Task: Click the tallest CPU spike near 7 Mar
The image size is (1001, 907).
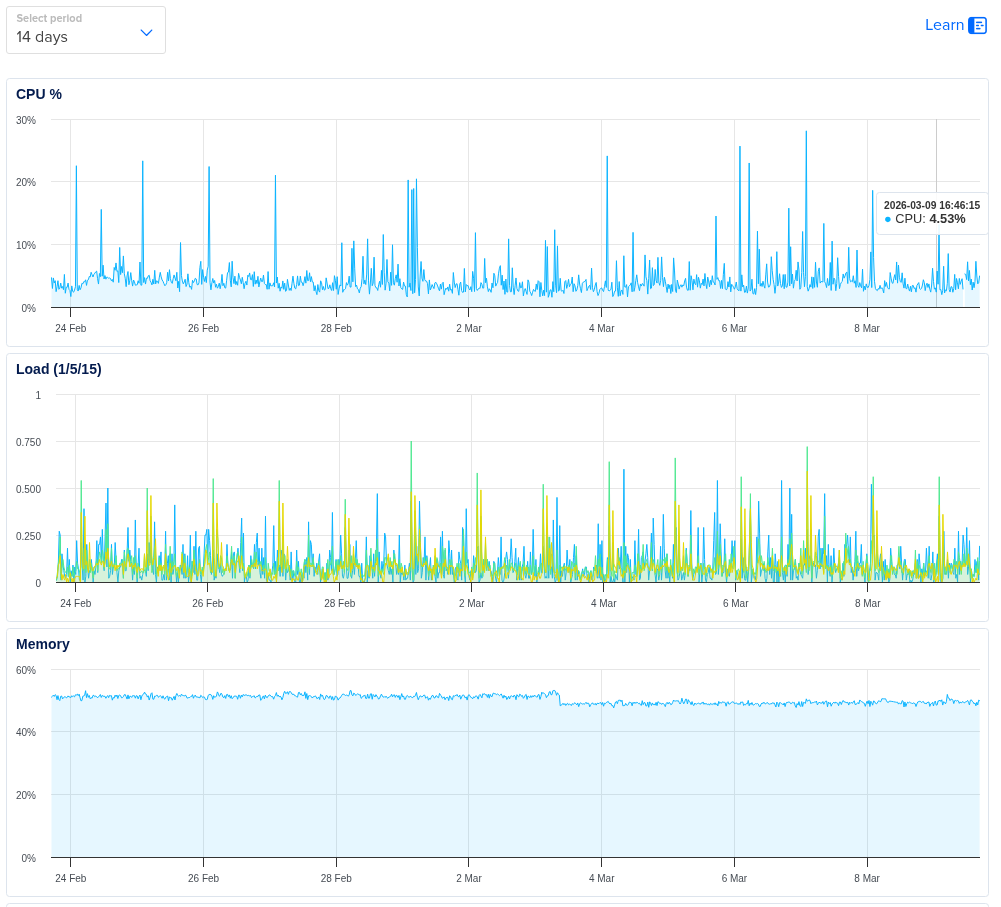Action: click(x=806, y=133)
